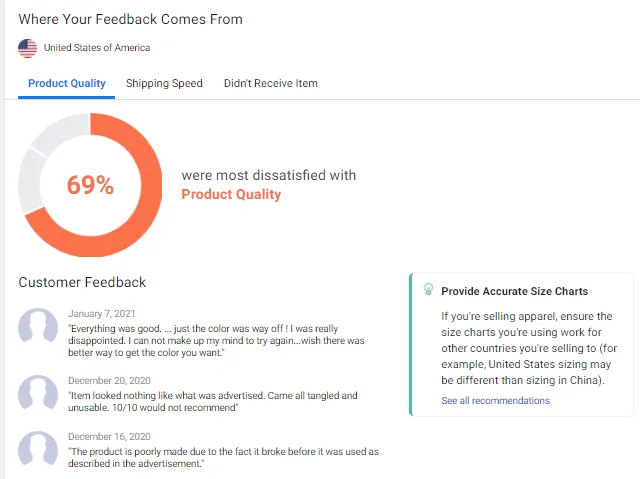Switch to the Product Quality tab
Viewport: 640px width, 479px height.
(67, 83)
